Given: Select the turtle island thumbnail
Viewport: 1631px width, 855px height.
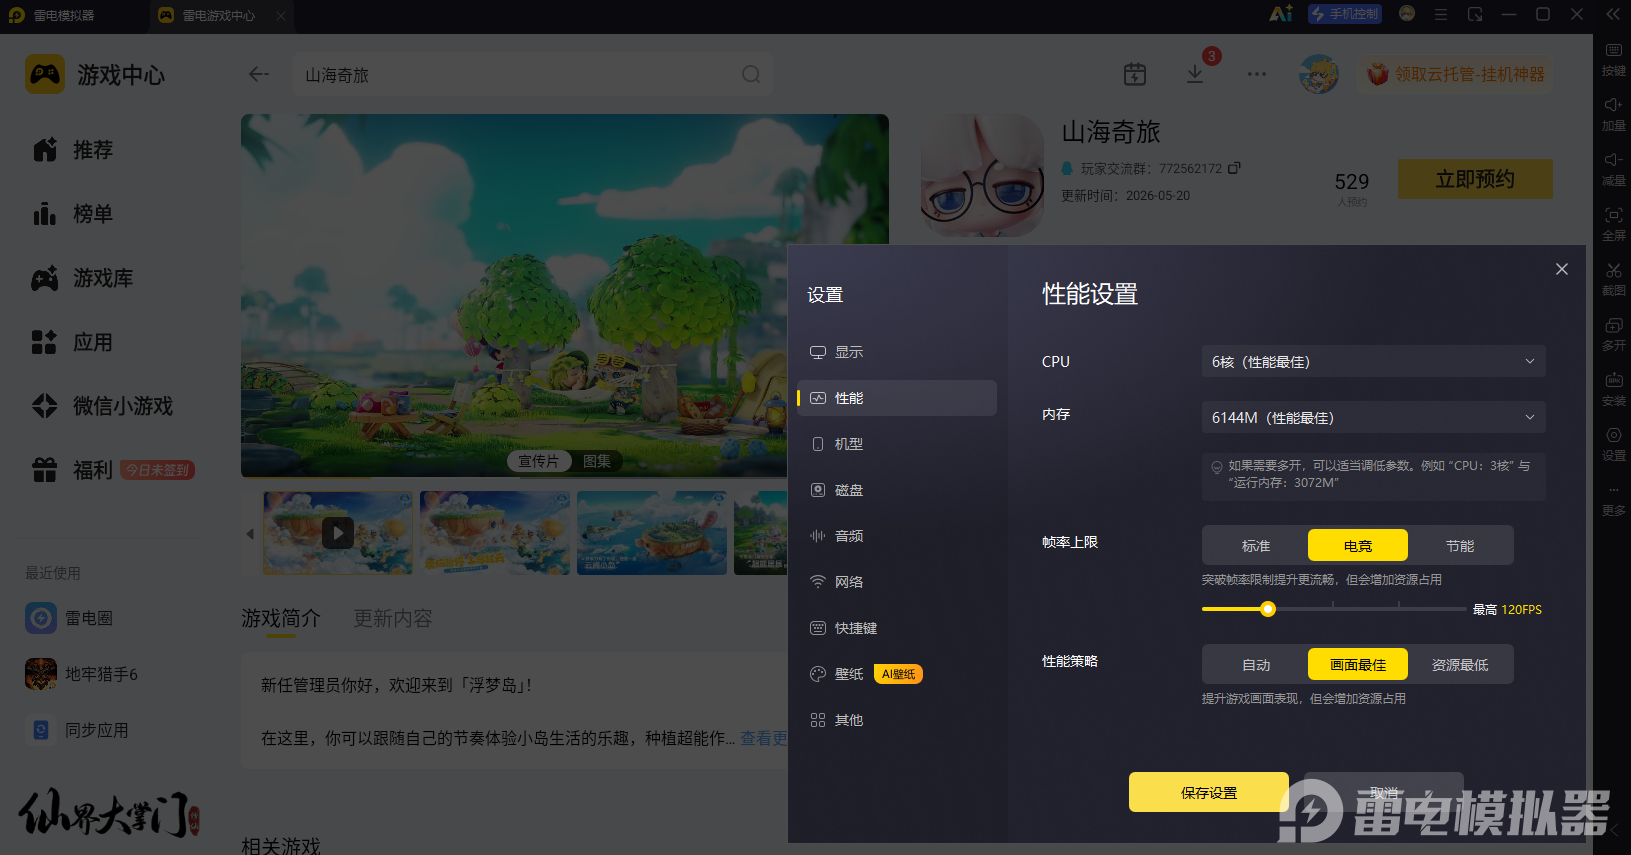Looking at the screenshot, I should [652, 533].
